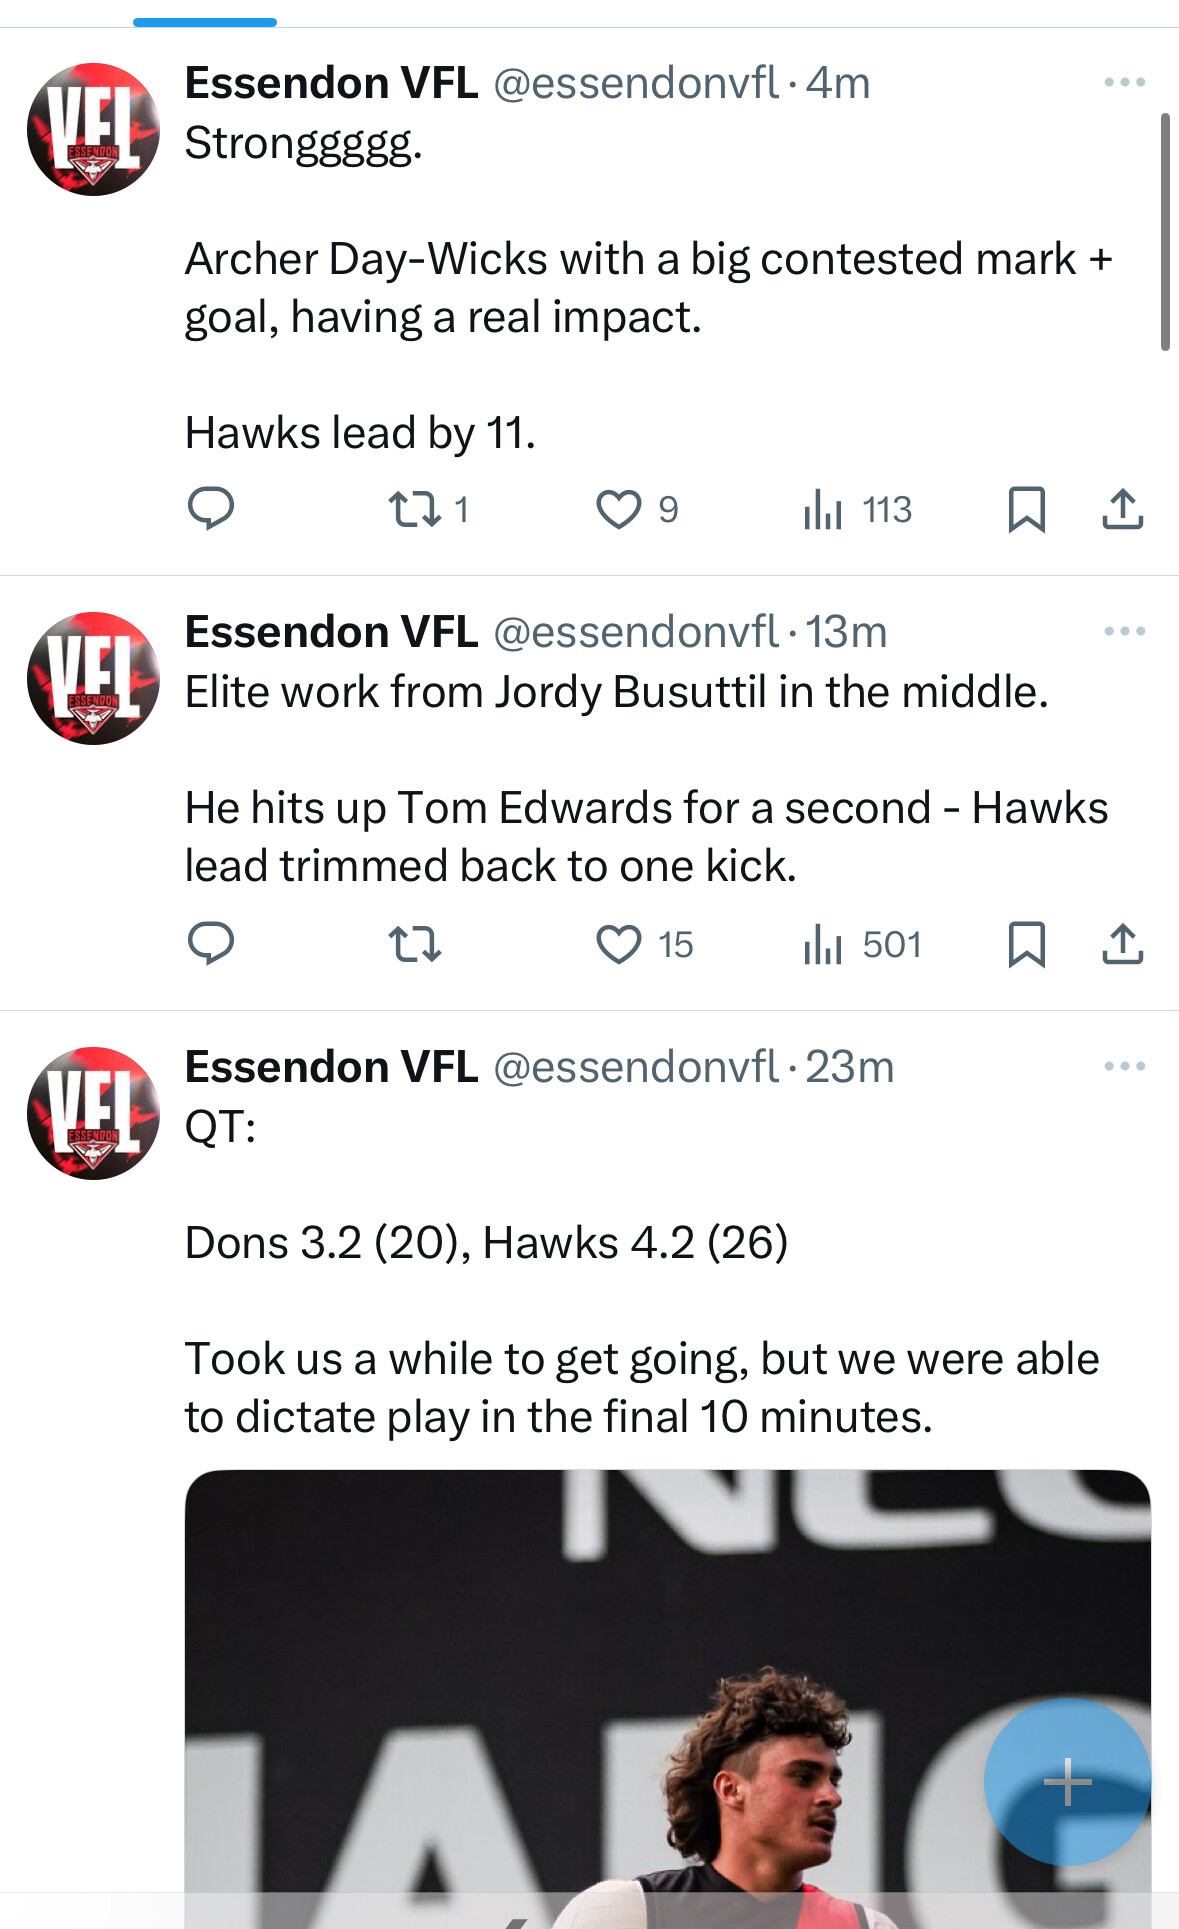Open more options on the 13m tweet

pyautogui.click(x=1124, y=631)
